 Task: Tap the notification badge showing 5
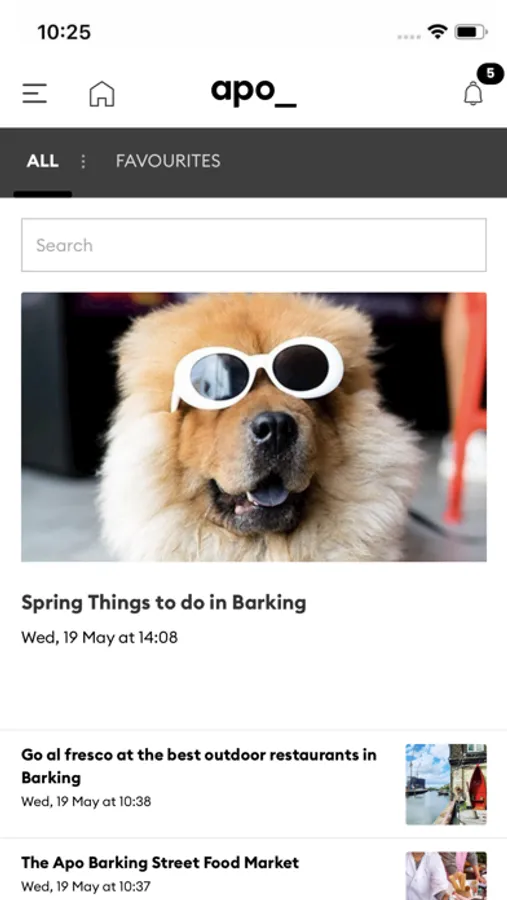[490, 73]
